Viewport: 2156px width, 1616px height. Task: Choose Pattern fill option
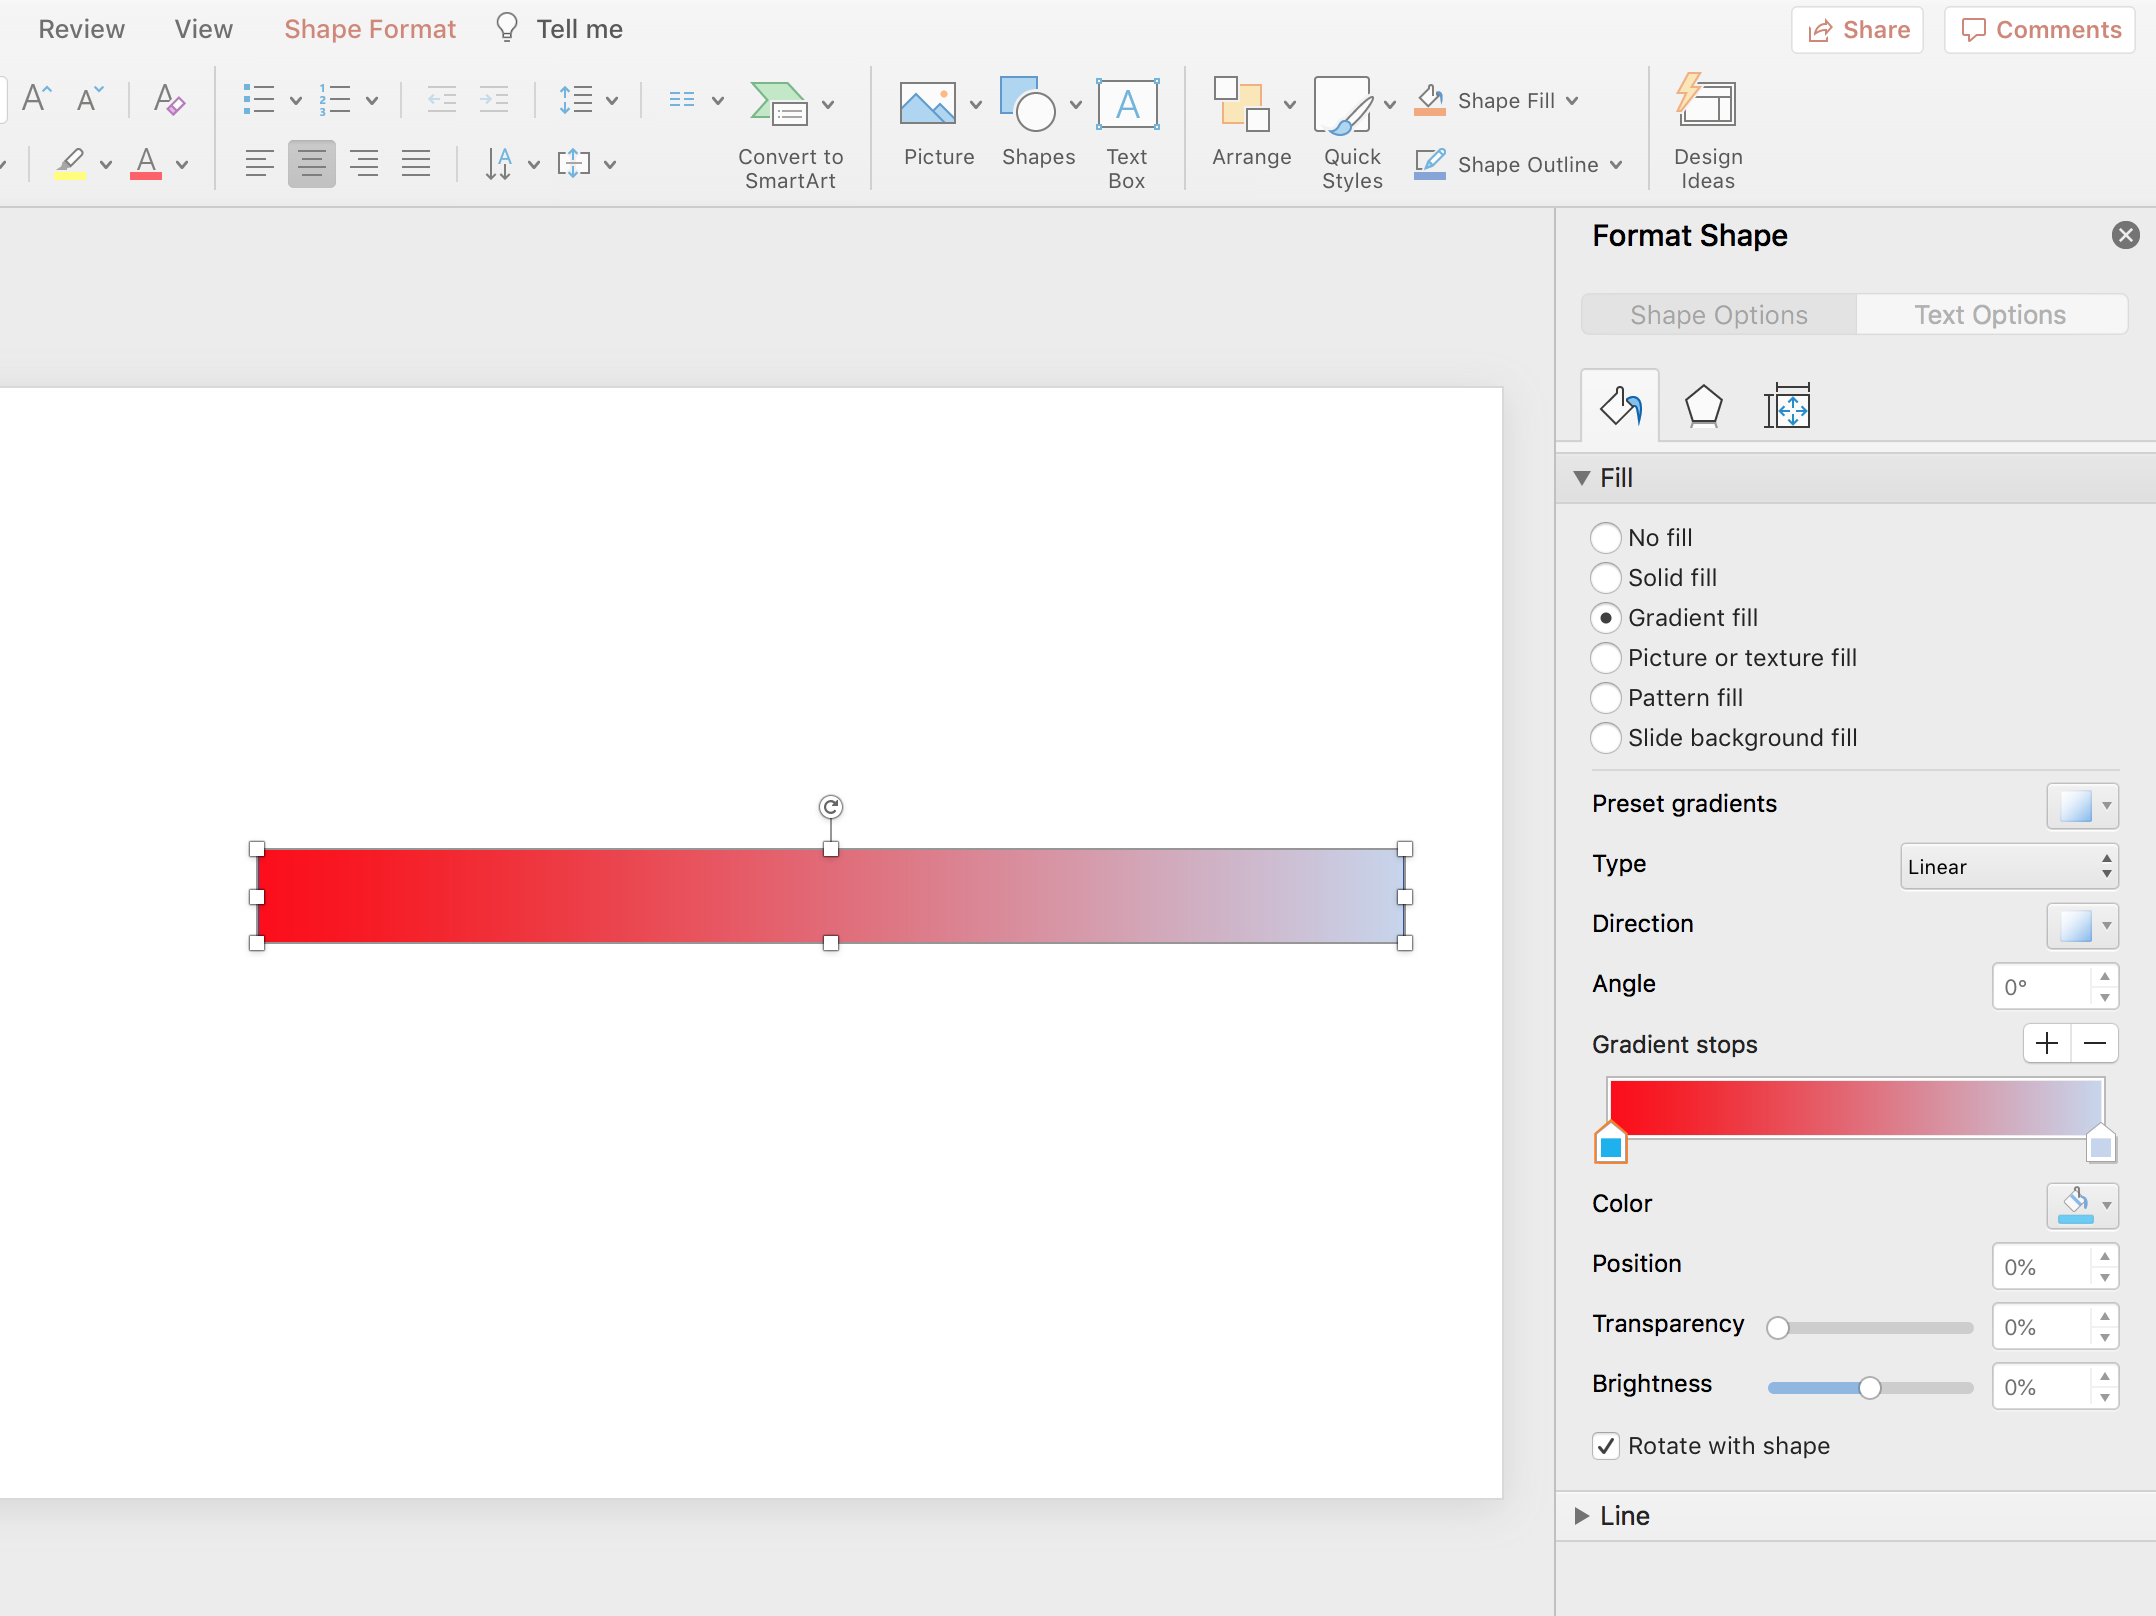coord(1605,698)
